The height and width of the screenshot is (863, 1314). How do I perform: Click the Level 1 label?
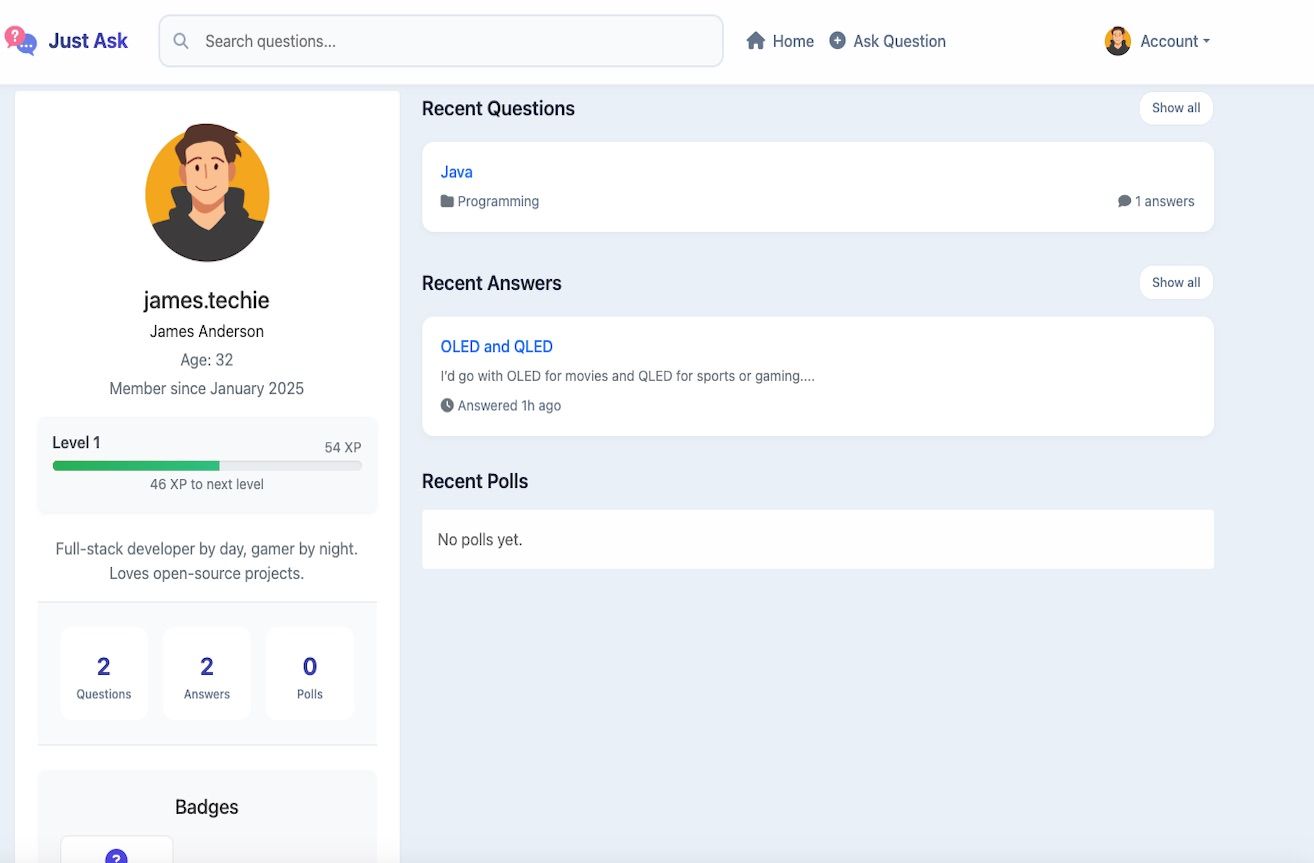[76, 442]
